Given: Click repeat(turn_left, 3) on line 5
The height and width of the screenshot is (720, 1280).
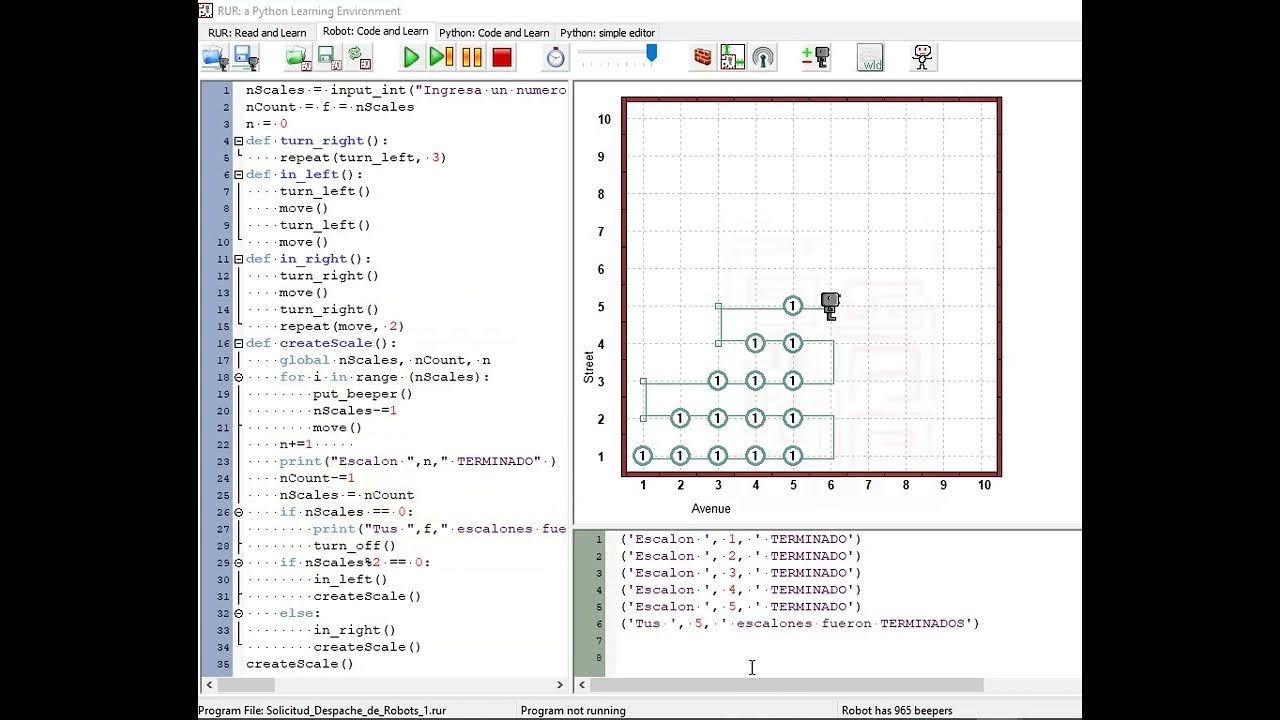Looking at the screenshot, I should point(363,158).
